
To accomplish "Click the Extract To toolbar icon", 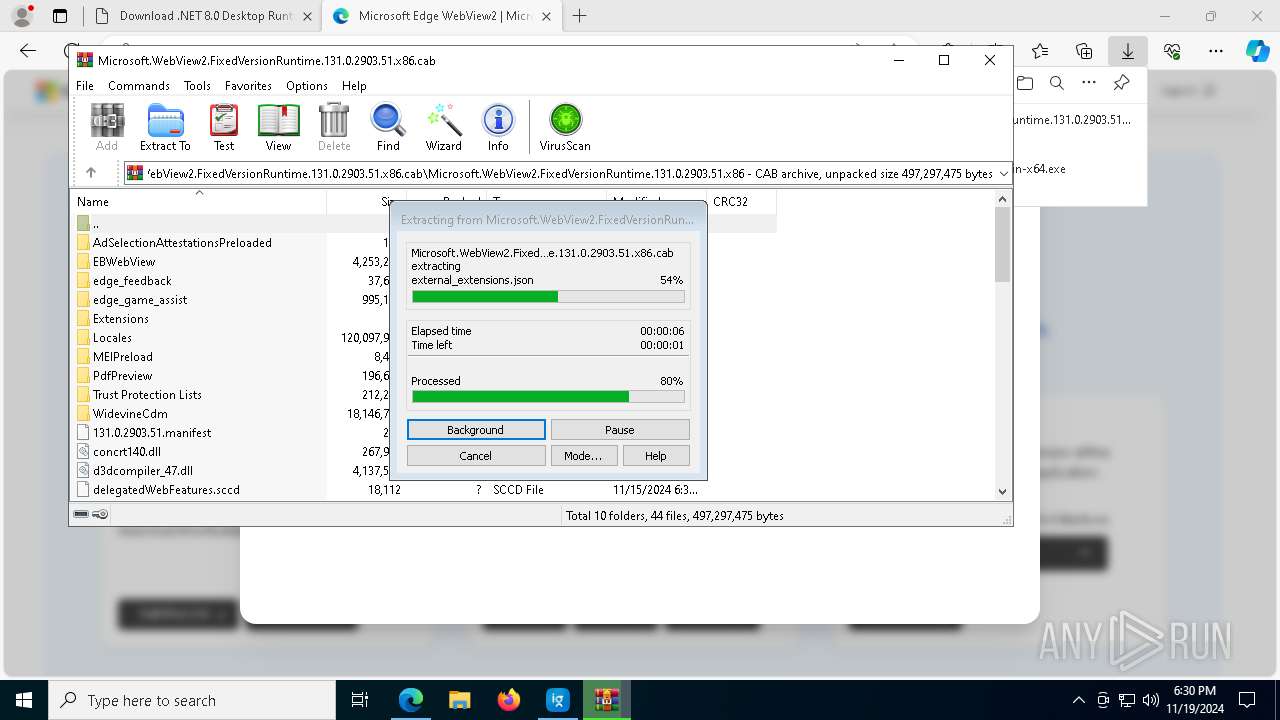I will [x=165, y=127].
